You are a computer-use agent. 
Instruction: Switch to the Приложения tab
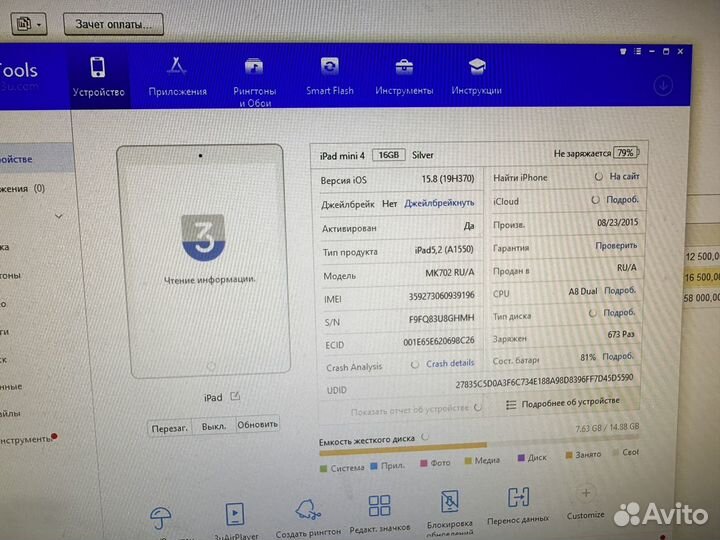coord(177,77)
